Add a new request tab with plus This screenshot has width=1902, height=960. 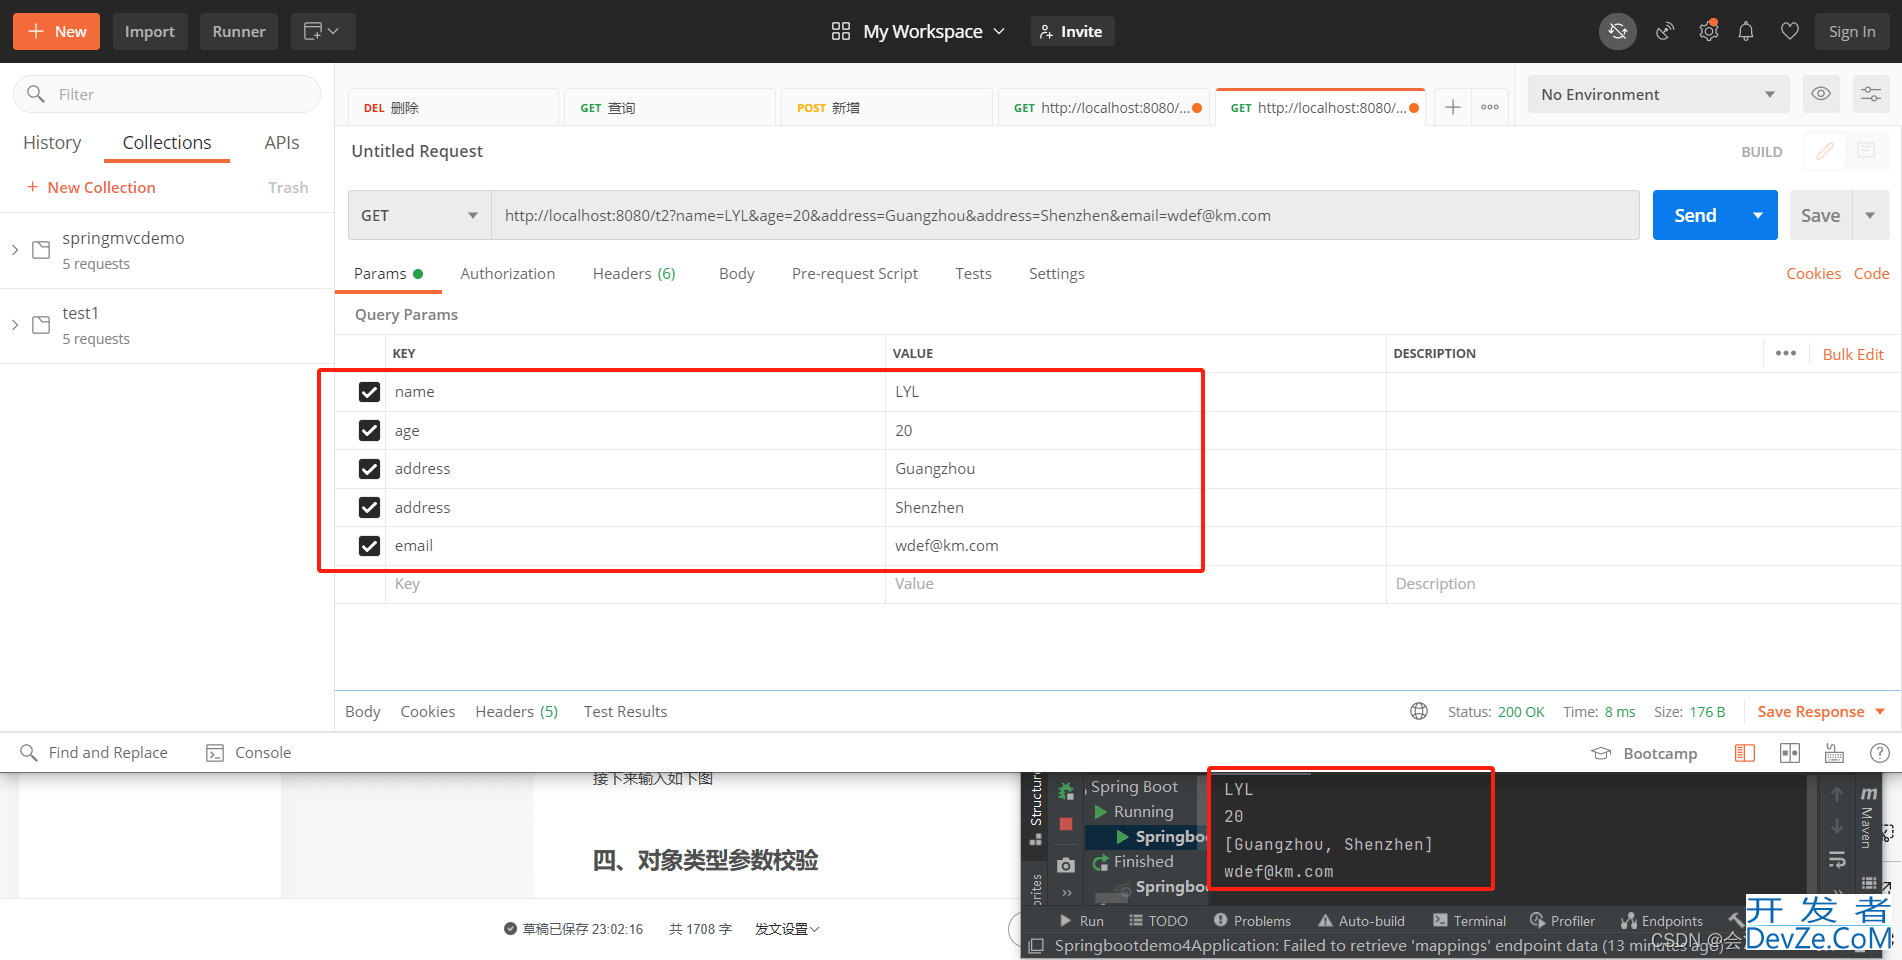point(1453,107)
